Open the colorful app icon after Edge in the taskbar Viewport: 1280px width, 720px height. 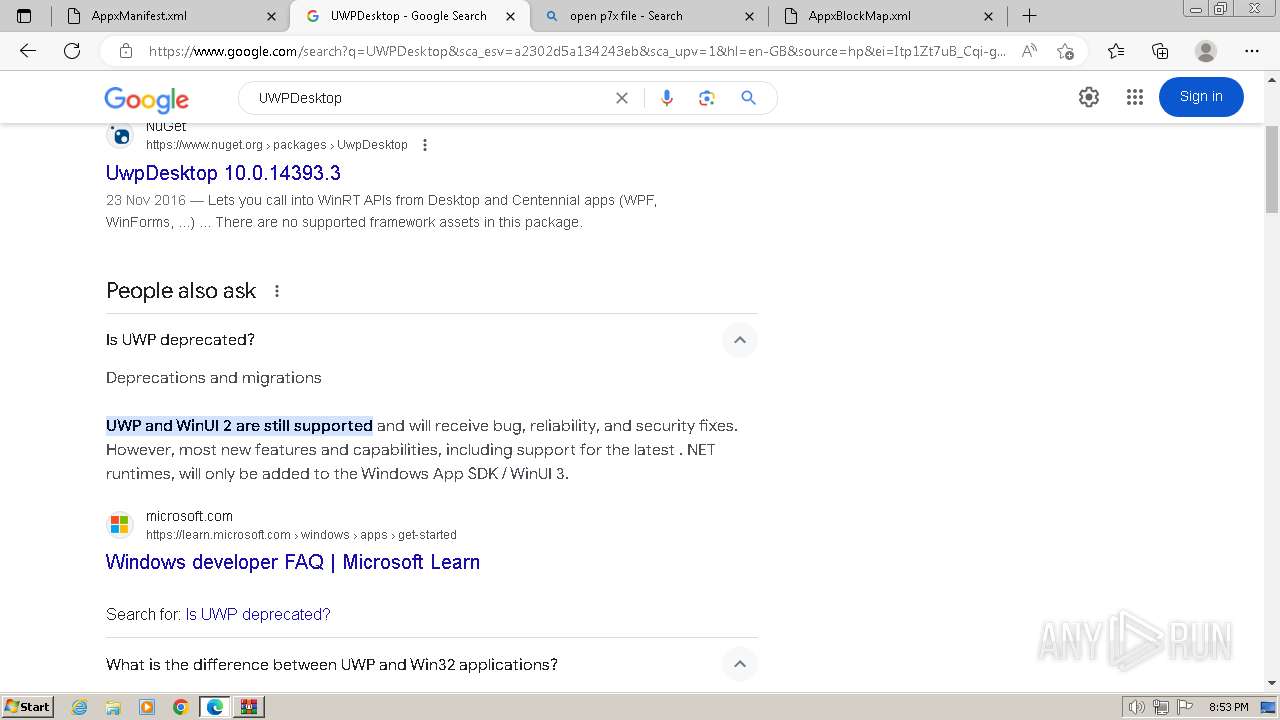tap(248, 707)
